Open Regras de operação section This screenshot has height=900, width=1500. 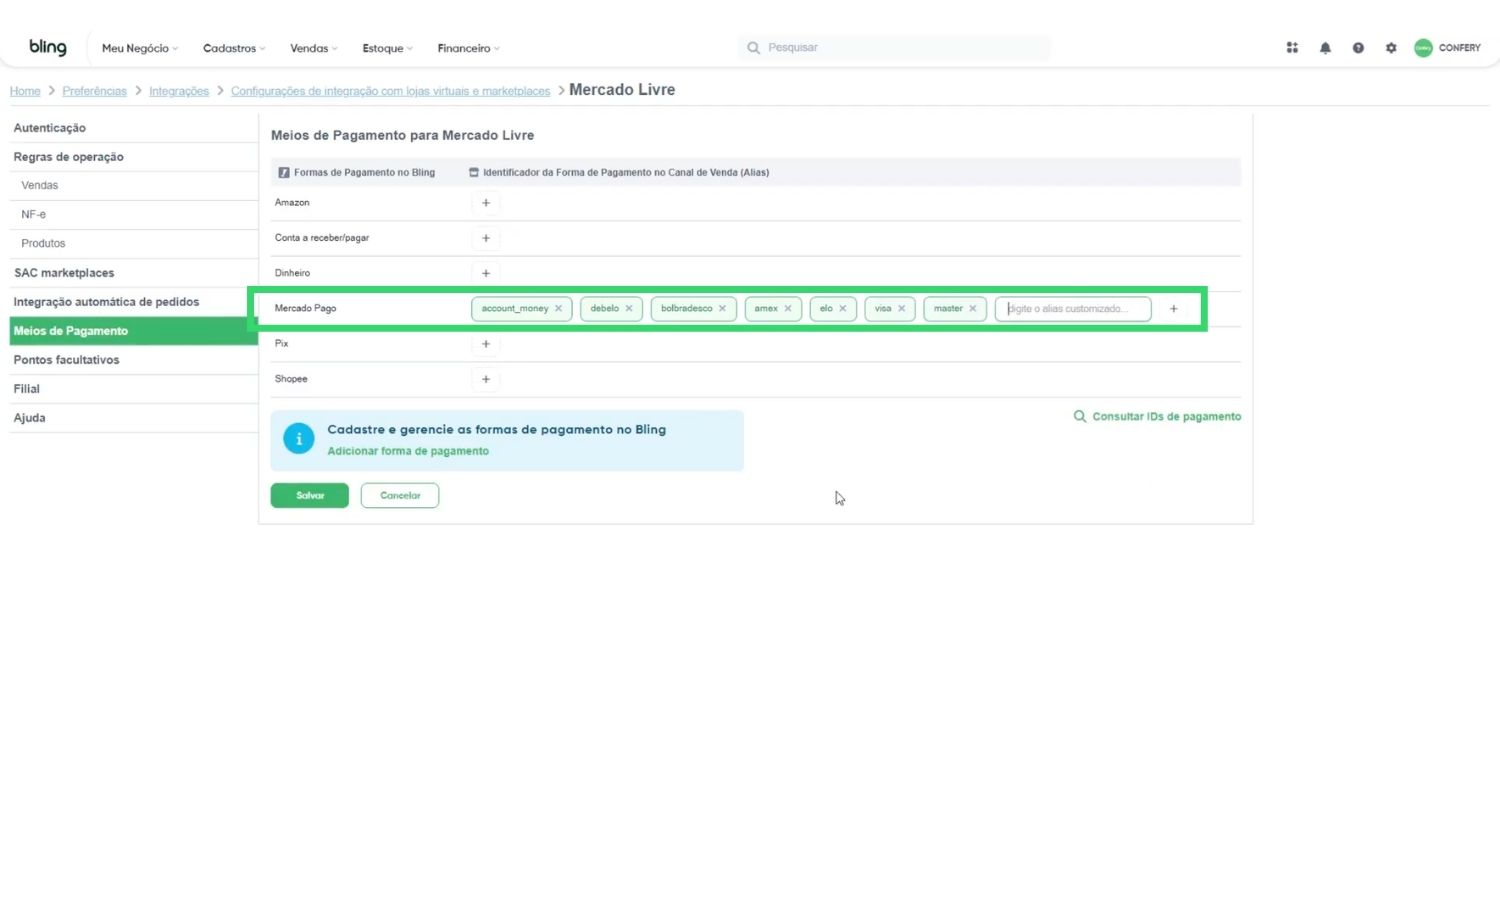click(134, 157)
